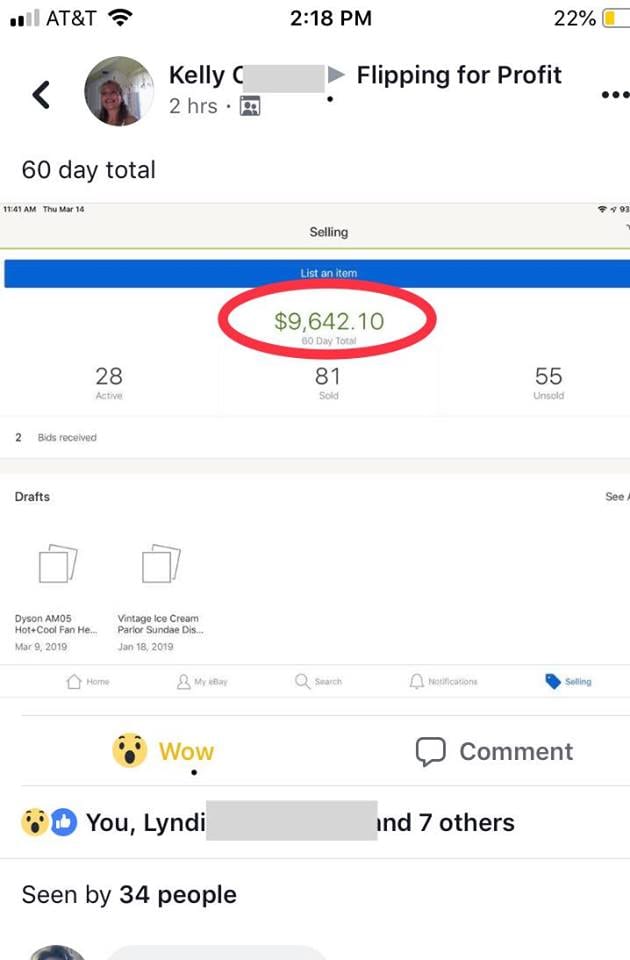The width and height of the screenshot is (630, 960).
Task: Tap the blue Selling tag icon
Action: [x=552, y=681]
